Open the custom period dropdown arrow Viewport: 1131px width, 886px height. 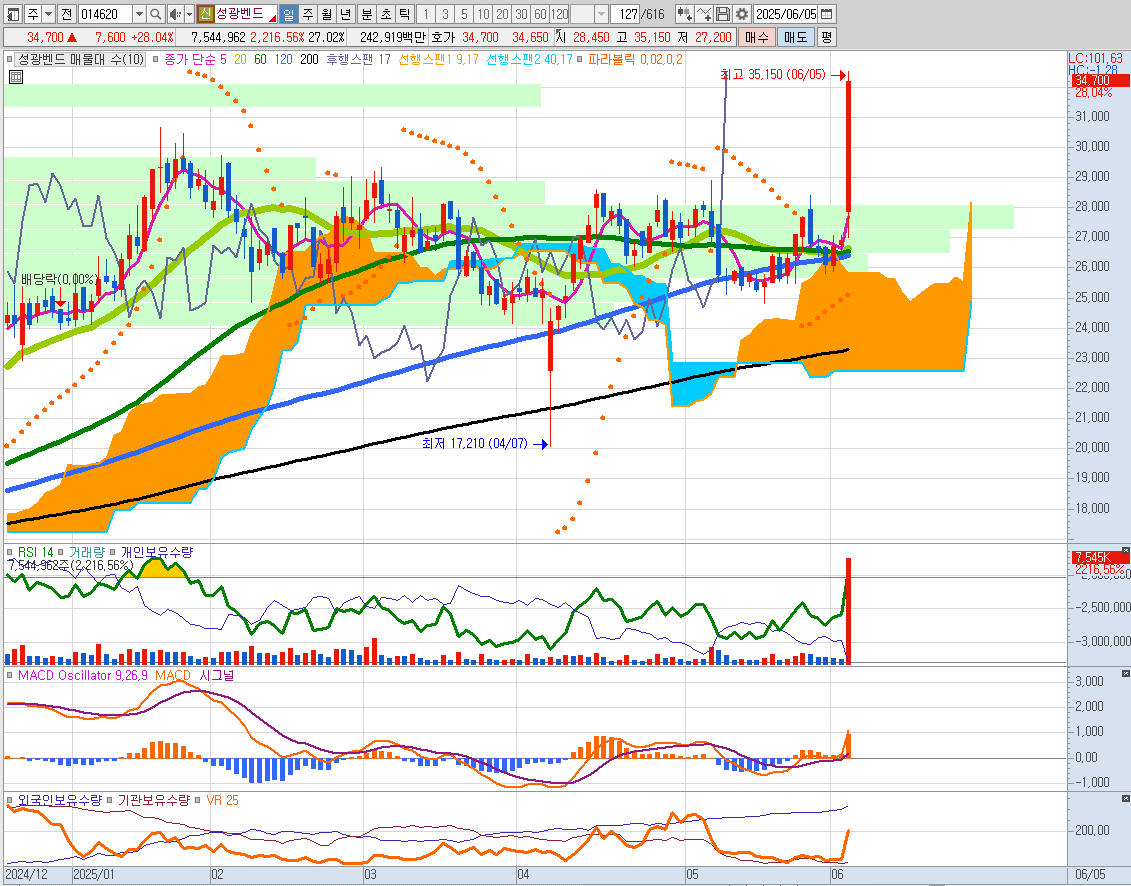601,14
